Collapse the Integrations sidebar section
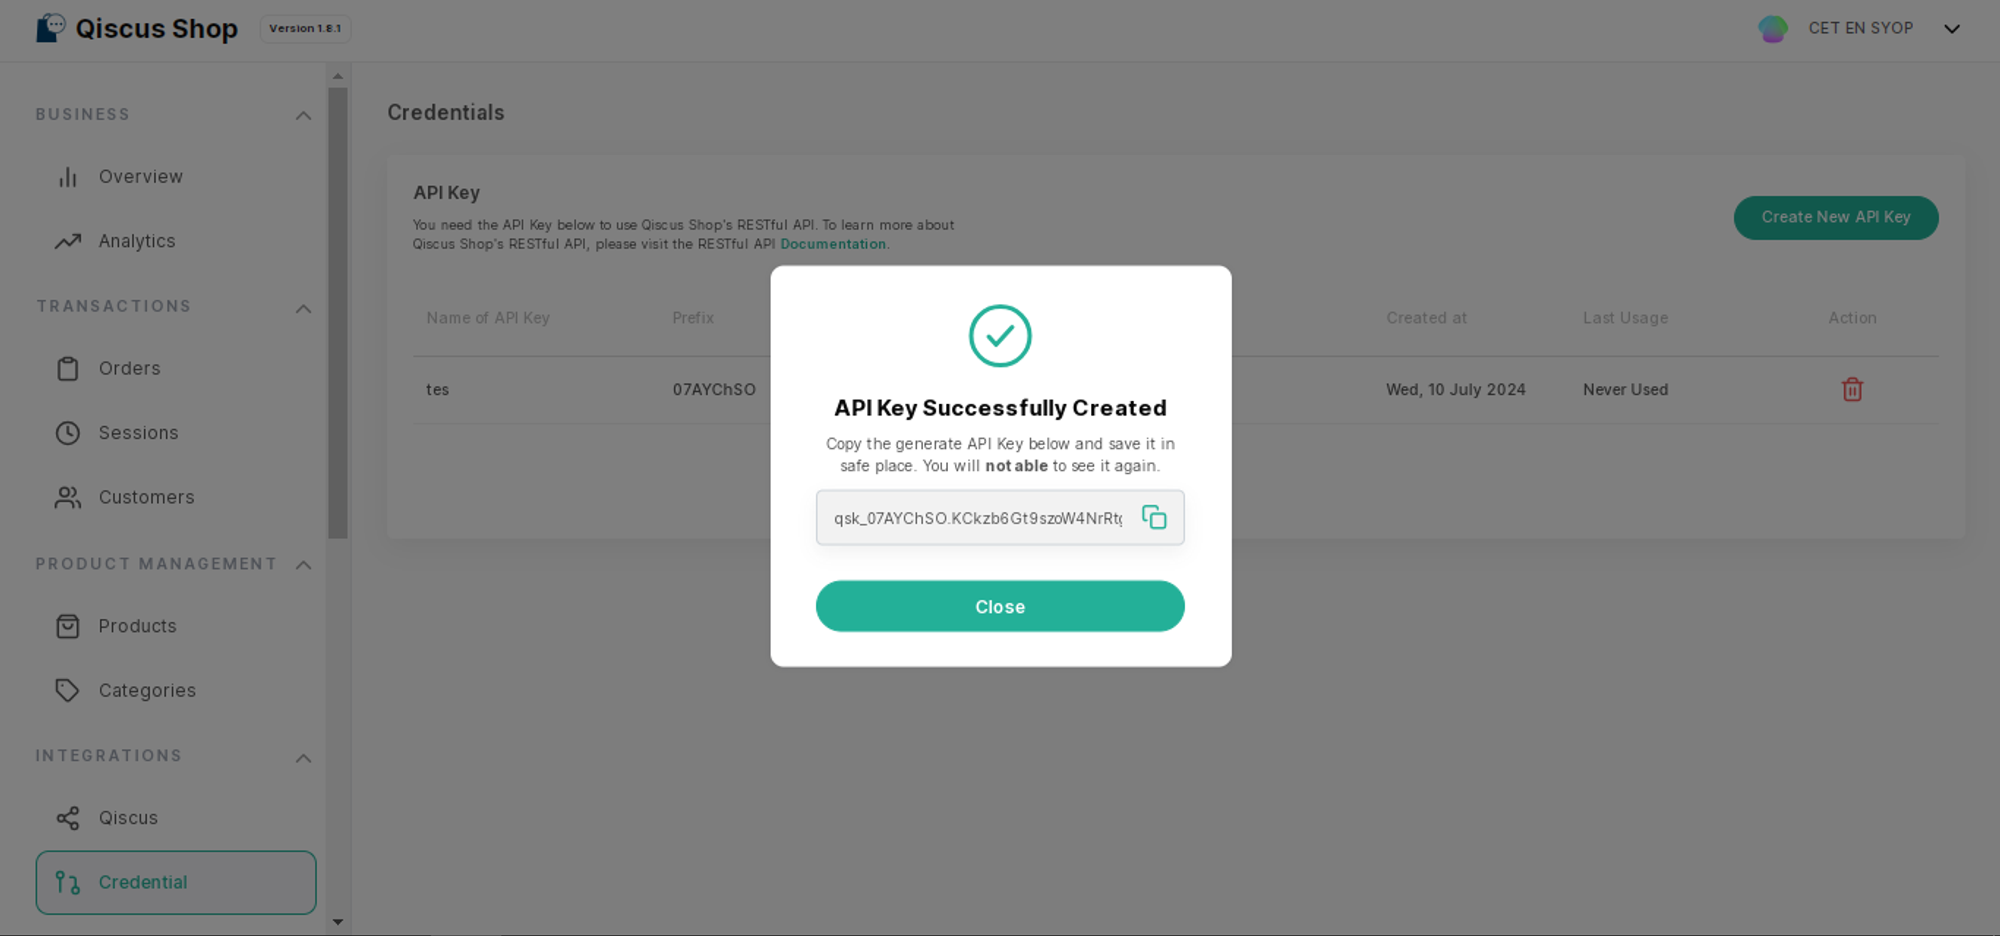This screenshot has height=936, width=2000. tap(303, 758)
